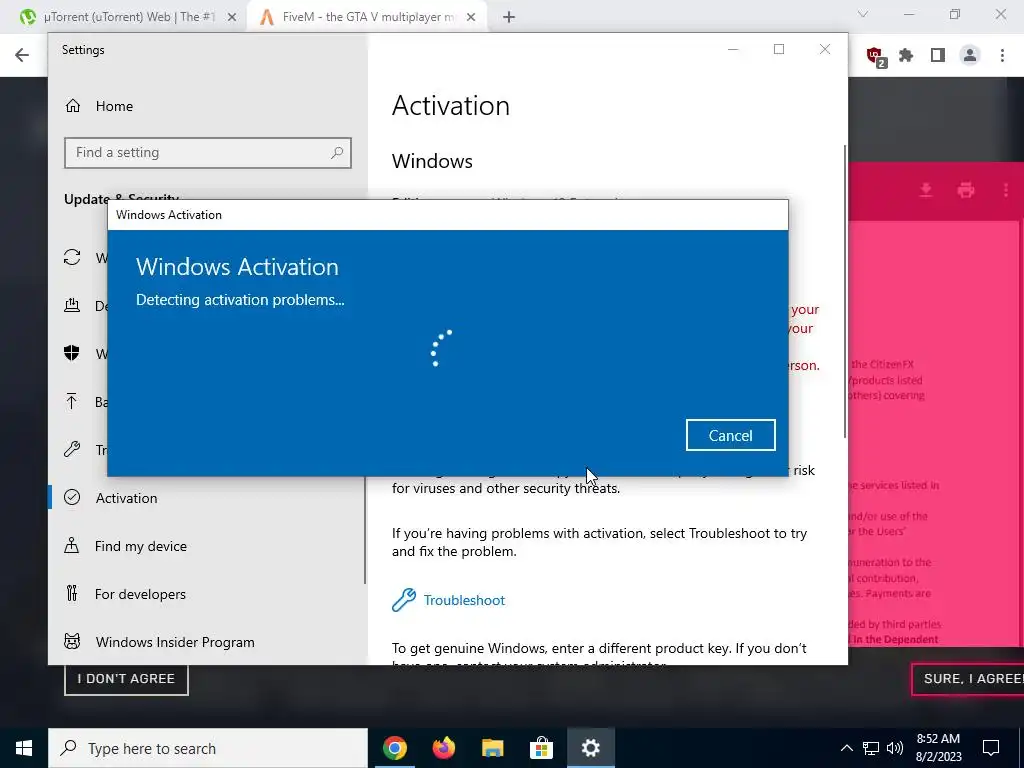Open Microsoft Store from the taskbar
Image resolution: width=1024 pixels, height=768 pixels.
point(541,748)
